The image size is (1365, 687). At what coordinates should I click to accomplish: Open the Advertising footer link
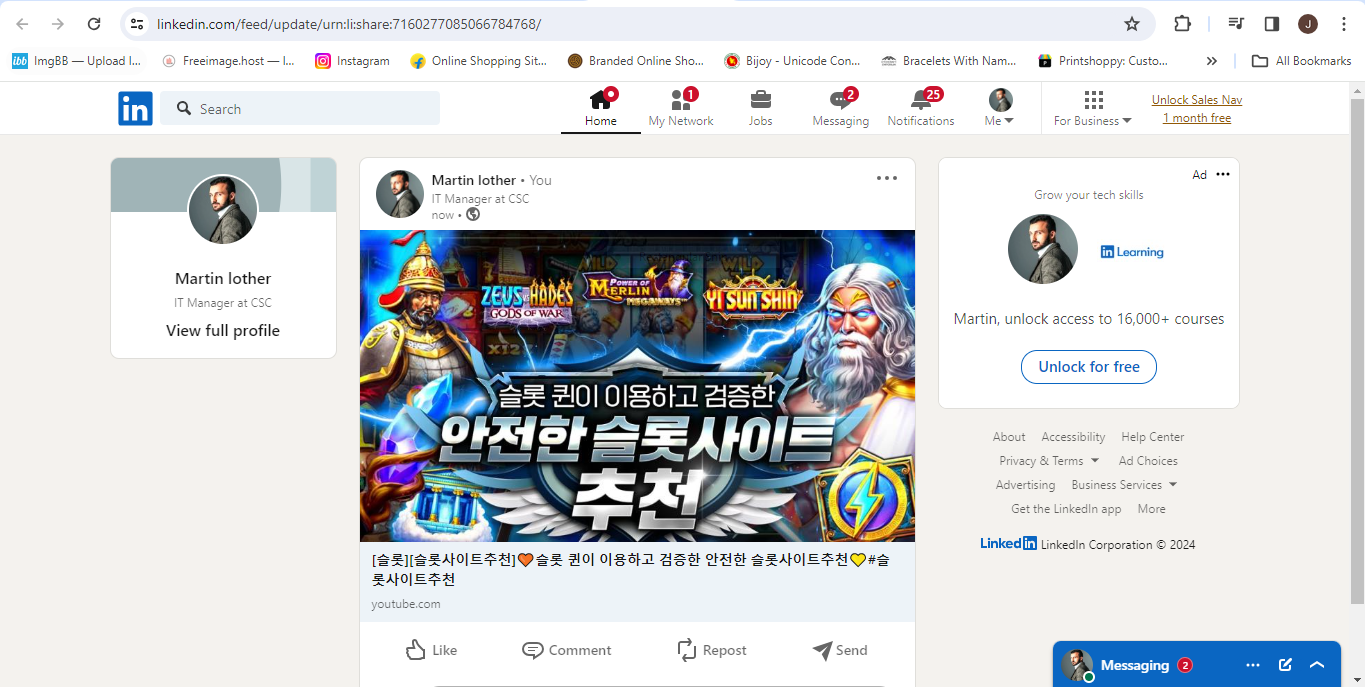pos(1025,485)
